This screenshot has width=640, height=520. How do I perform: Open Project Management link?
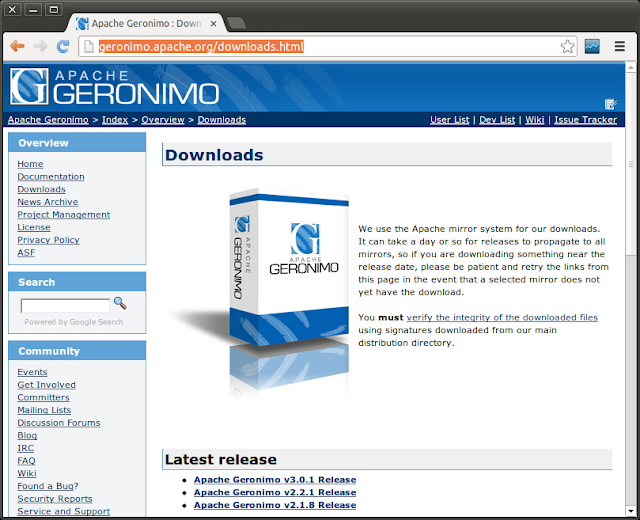pos(64,214)
